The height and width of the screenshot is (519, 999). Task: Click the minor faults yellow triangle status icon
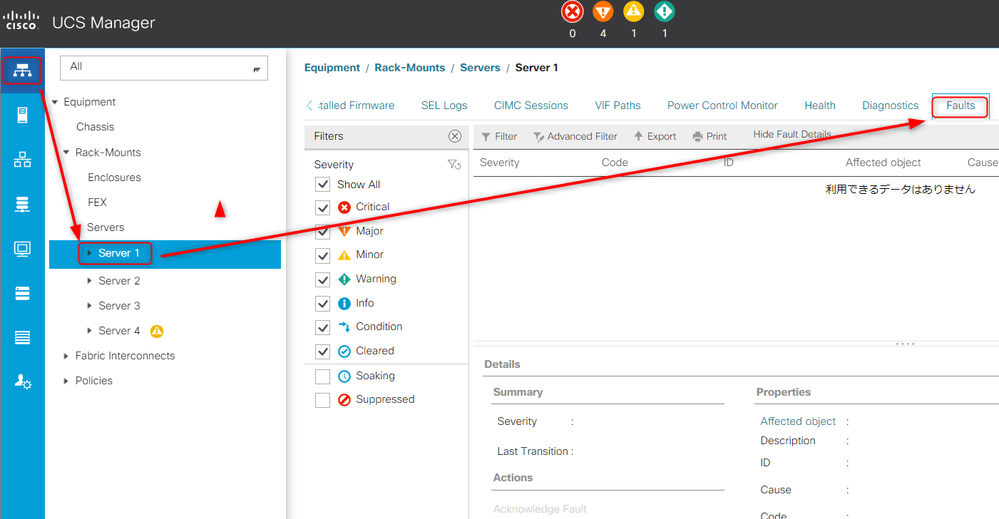[633, 12]
